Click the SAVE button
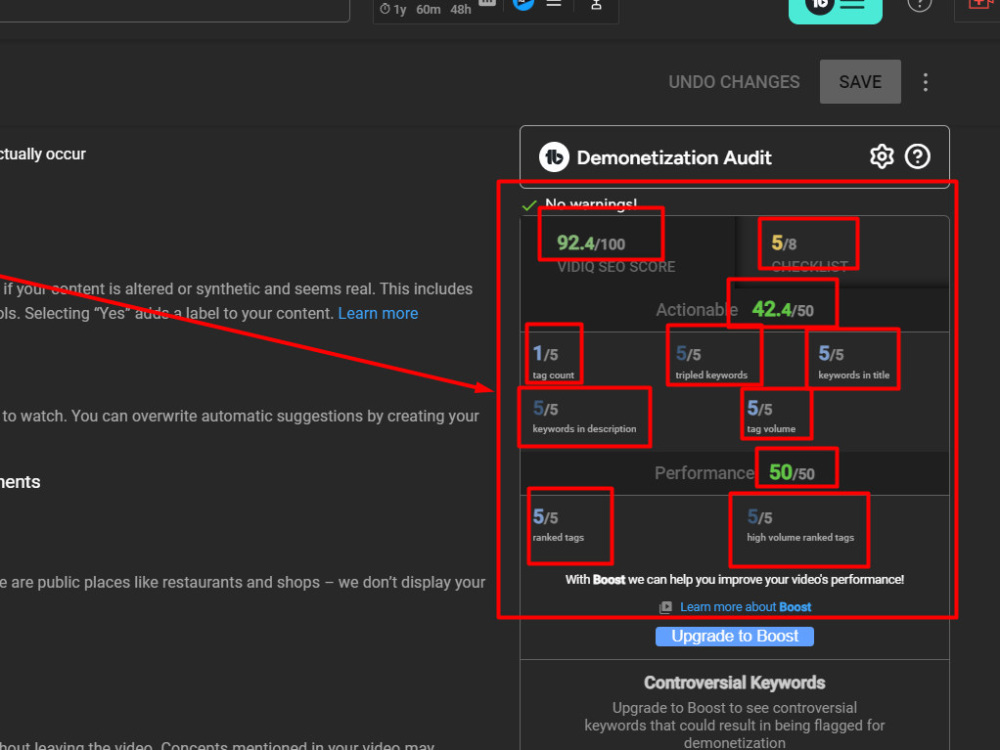Viewport: 1000px width, 750px height. point(860,82)
